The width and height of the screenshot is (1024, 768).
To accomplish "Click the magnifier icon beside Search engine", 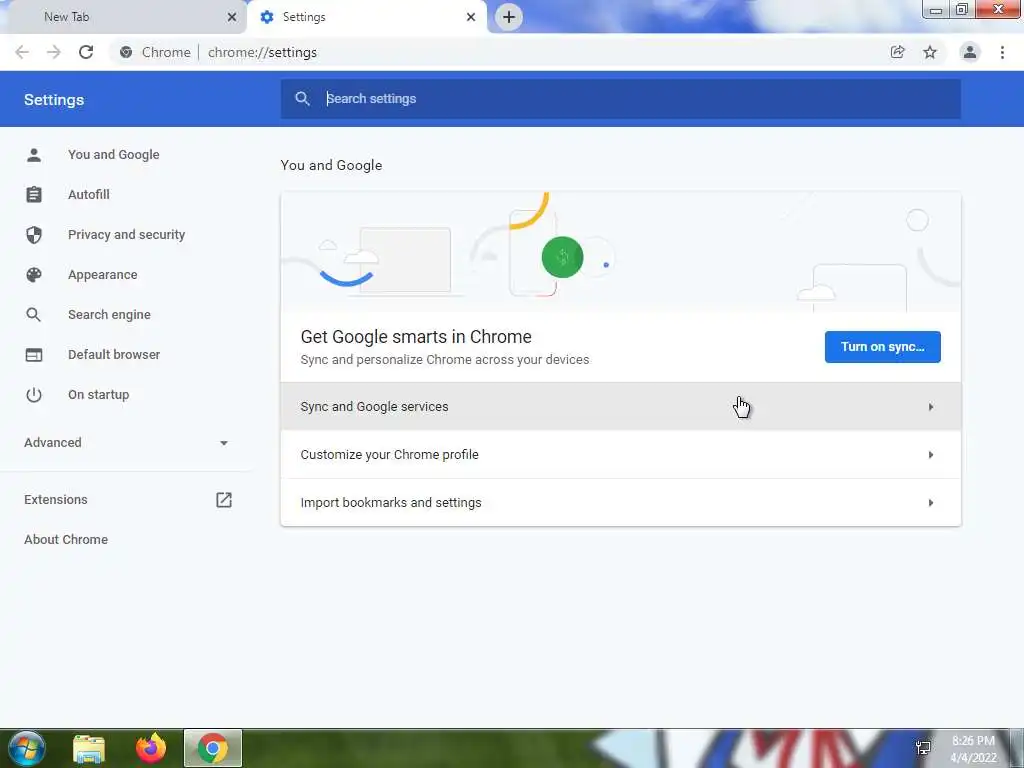I will click(x=34, y=315).
